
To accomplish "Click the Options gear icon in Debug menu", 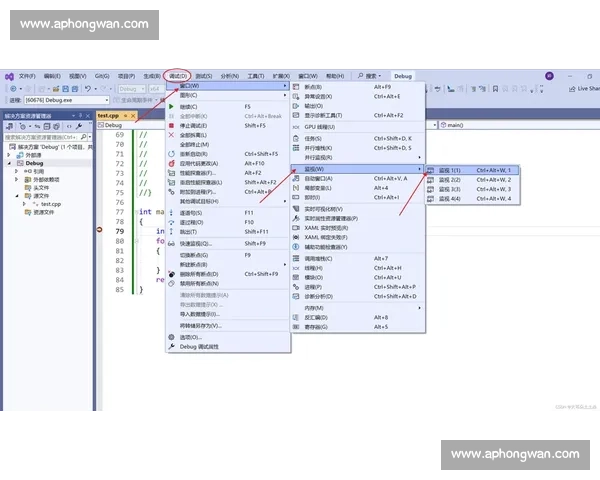I will (171, 337).
